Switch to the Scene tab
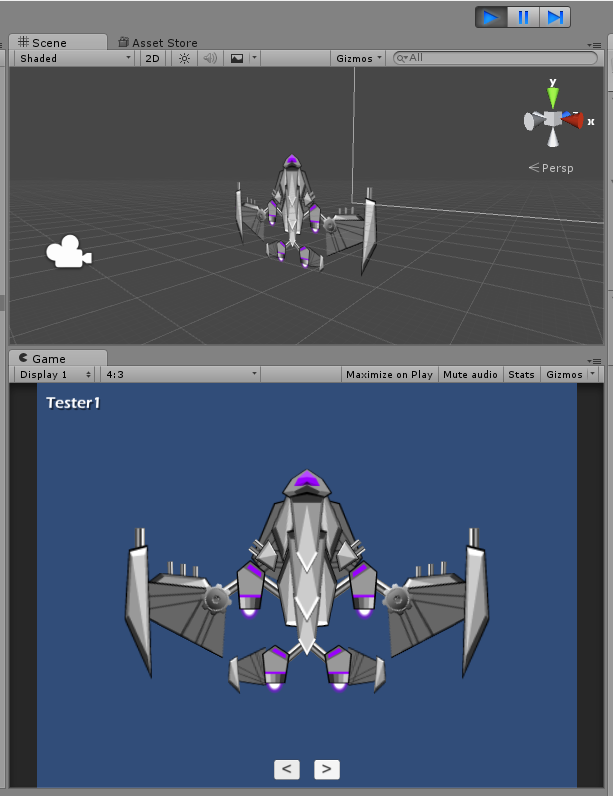613x796 pixels. [58, 42]
